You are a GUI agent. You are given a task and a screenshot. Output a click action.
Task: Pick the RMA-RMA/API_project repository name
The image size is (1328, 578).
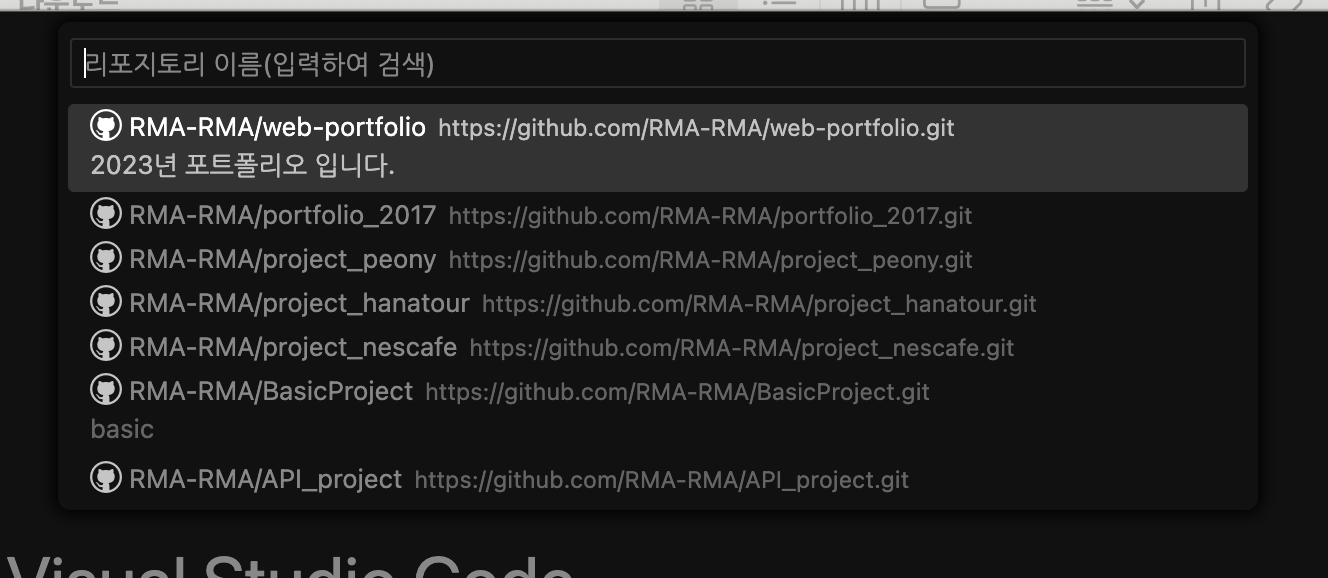(x=266, y=479)
